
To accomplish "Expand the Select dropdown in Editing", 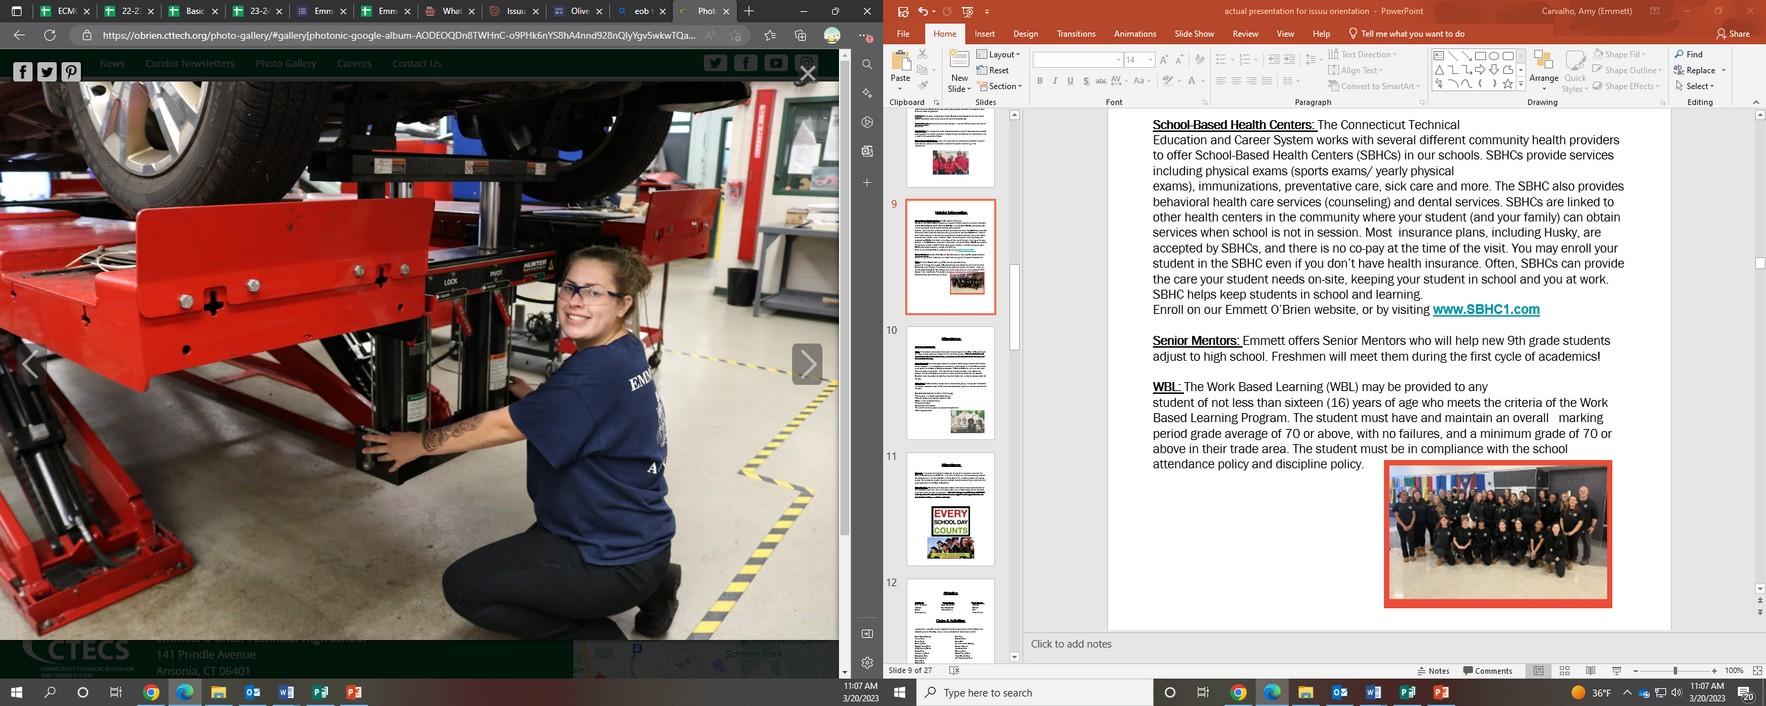I will pos(1698,87).
